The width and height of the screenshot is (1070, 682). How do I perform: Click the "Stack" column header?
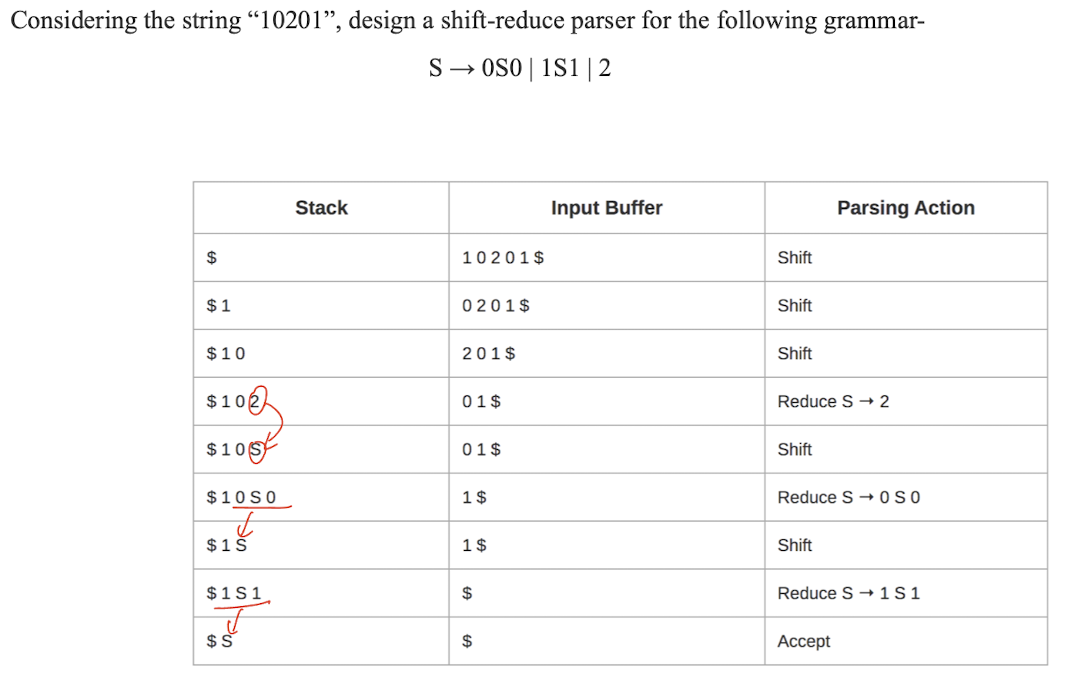point(321,208)
